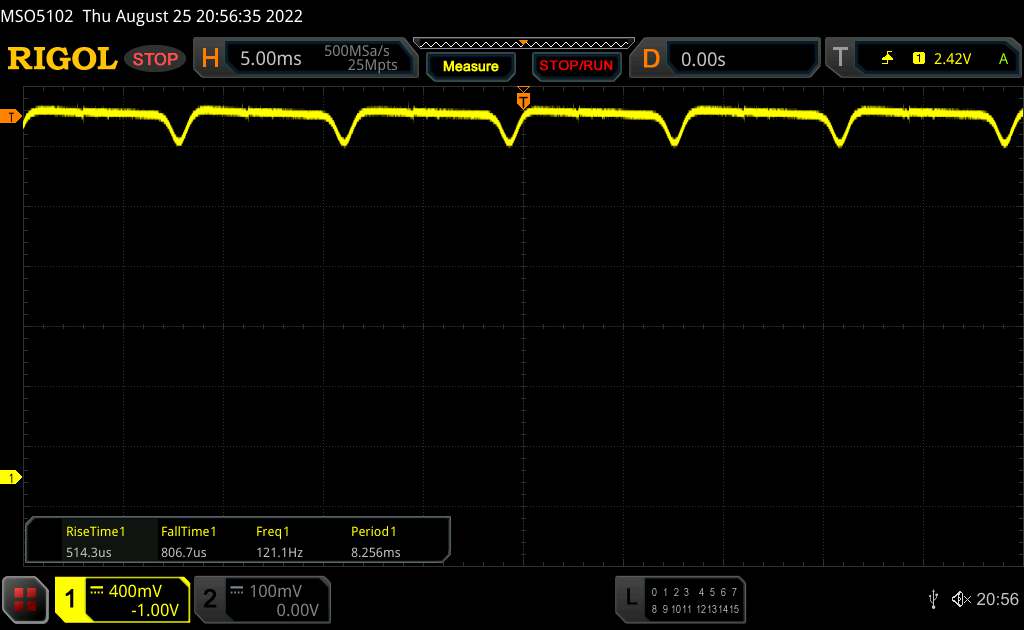Toggle channel 2 with the gray 2 button
1024x630 pixels.
tap(210, 599)
